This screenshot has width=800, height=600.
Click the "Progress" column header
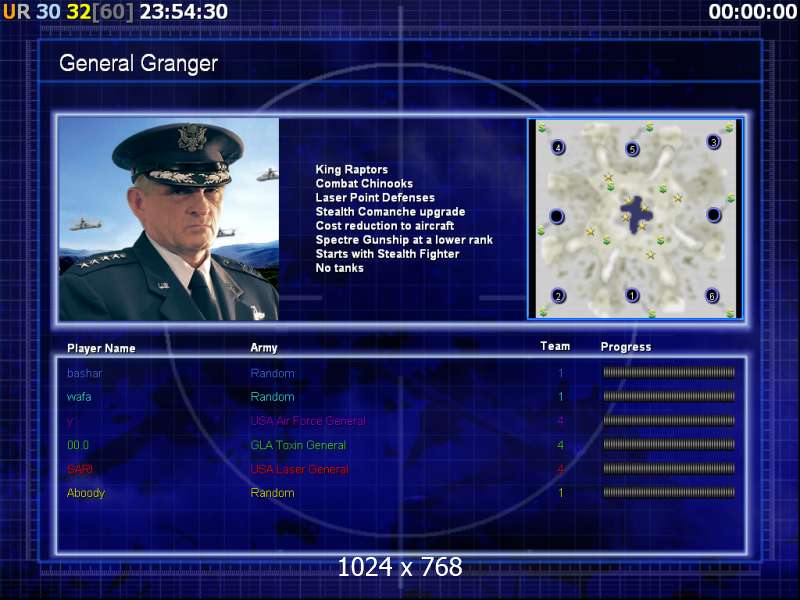626,347
